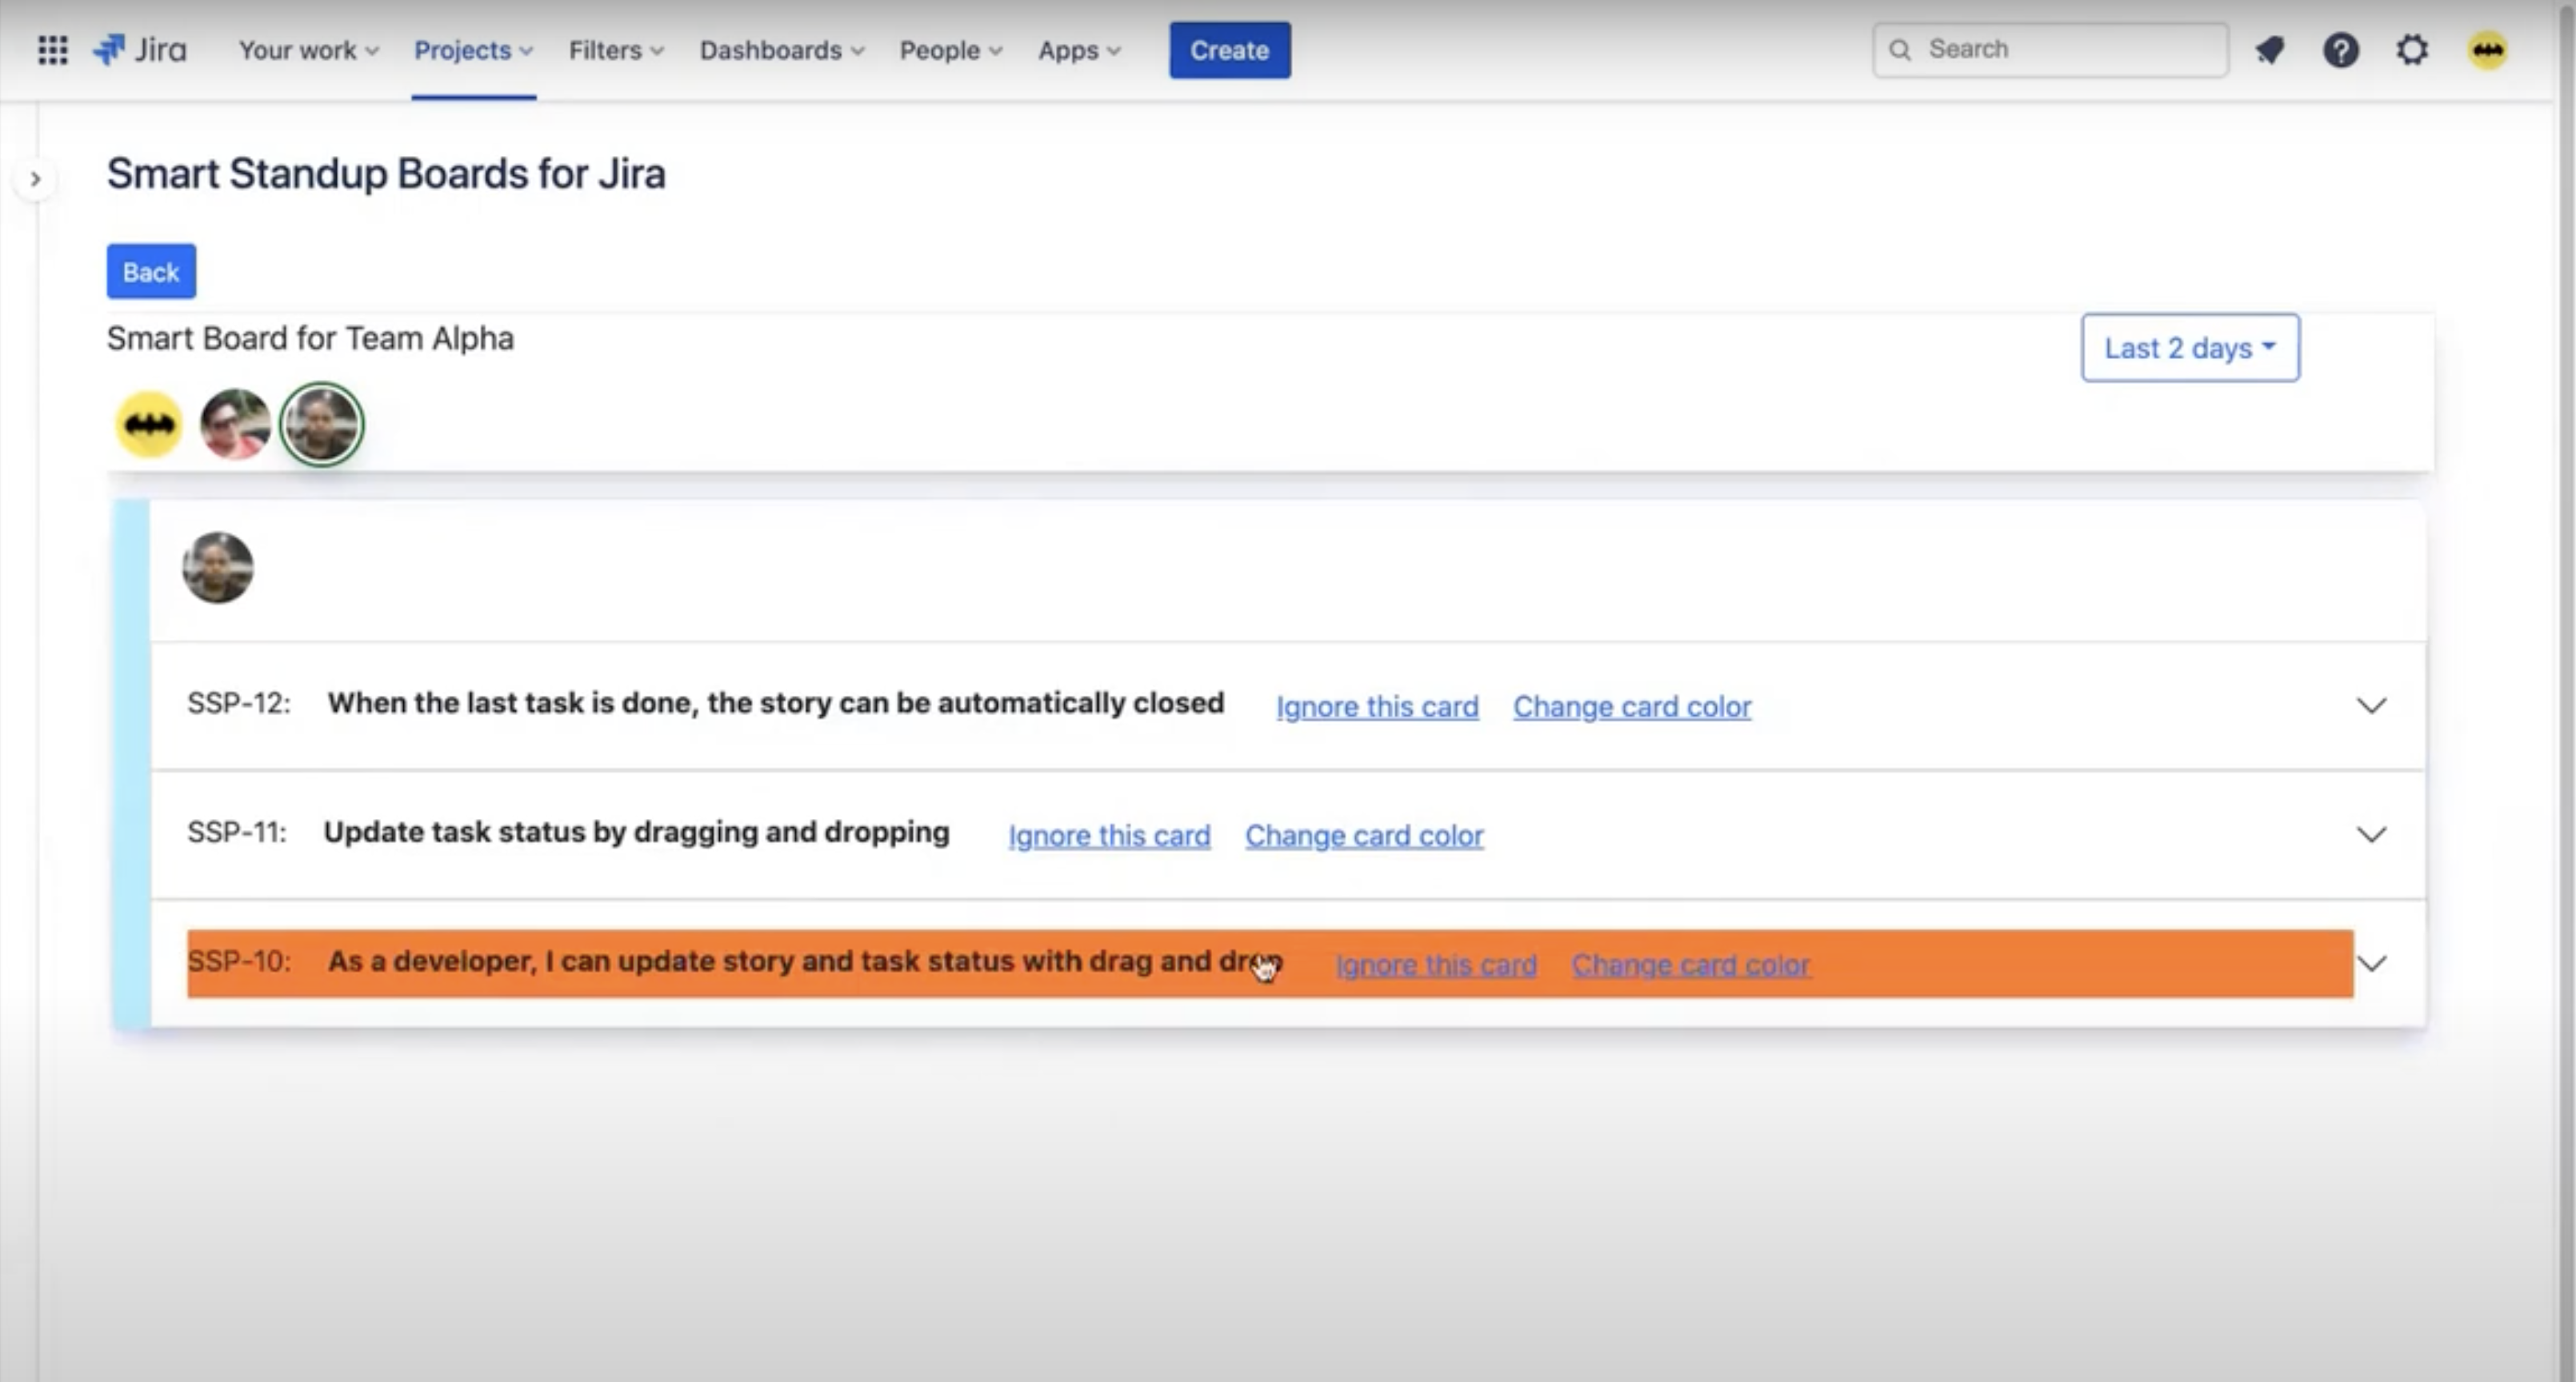Open the app switcher grid icon

52,50
